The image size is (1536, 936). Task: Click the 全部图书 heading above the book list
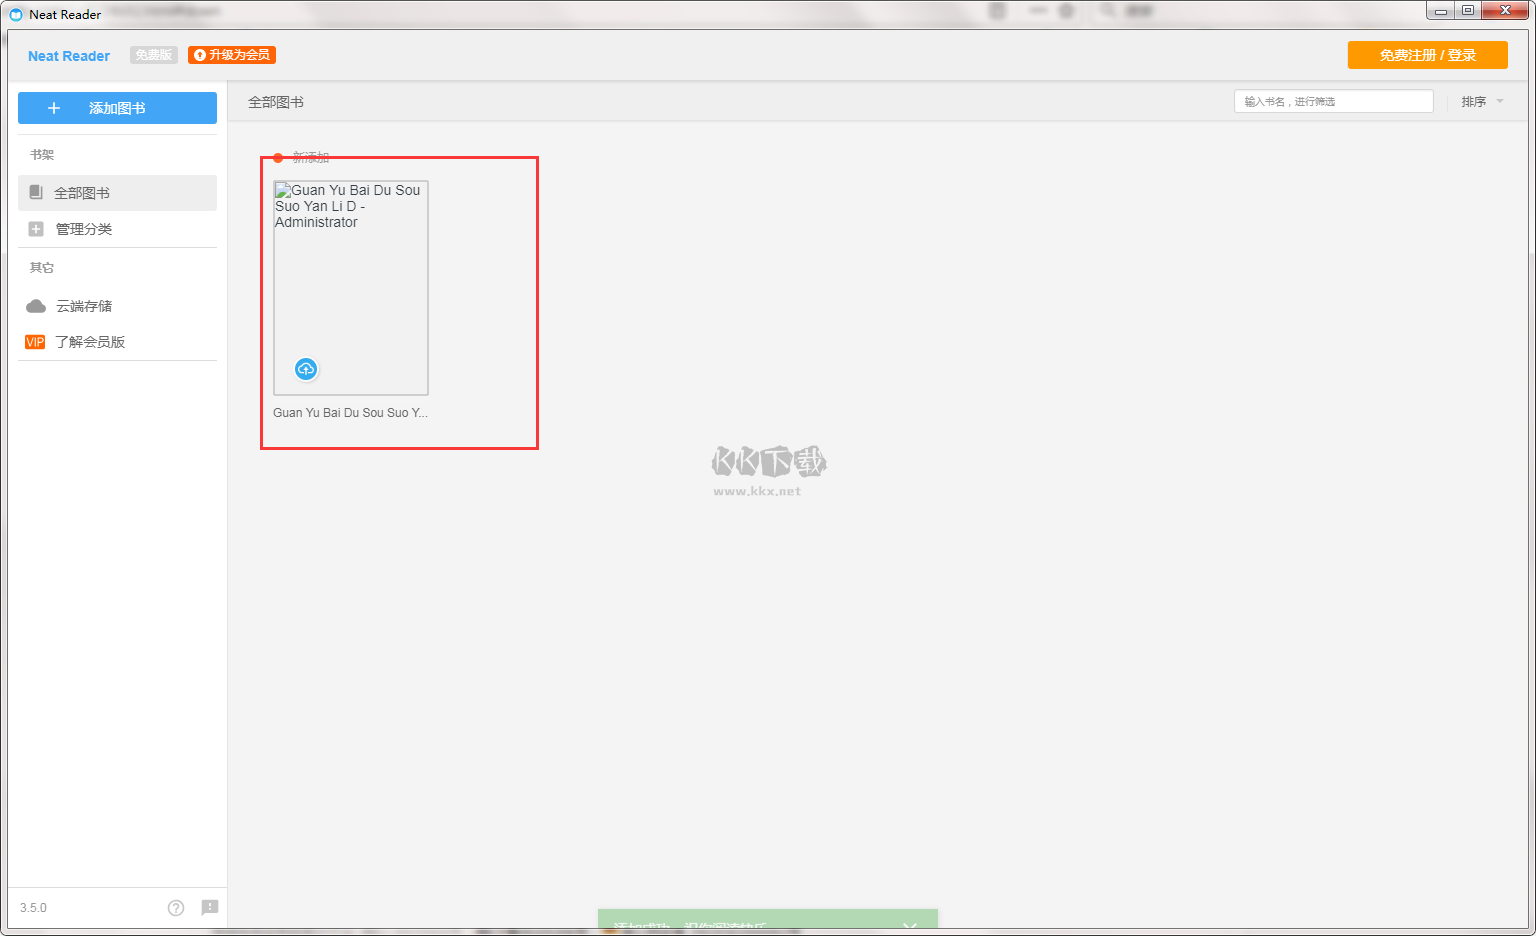pos(276,102)
